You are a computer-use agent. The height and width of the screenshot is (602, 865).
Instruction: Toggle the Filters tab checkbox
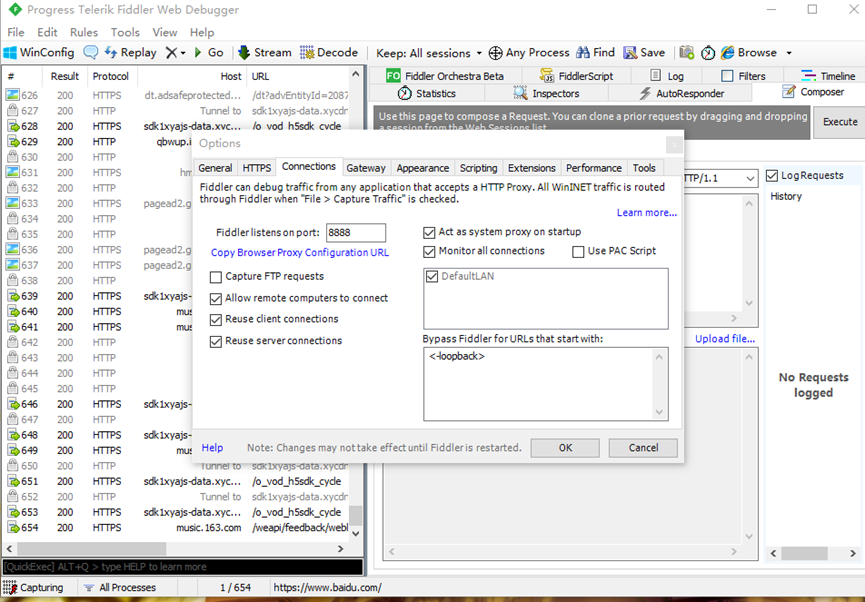[x=727, y=76]
